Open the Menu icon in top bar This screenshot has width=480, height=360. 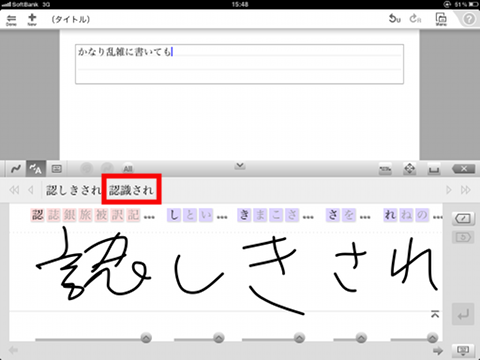click(x=441, y=19)
